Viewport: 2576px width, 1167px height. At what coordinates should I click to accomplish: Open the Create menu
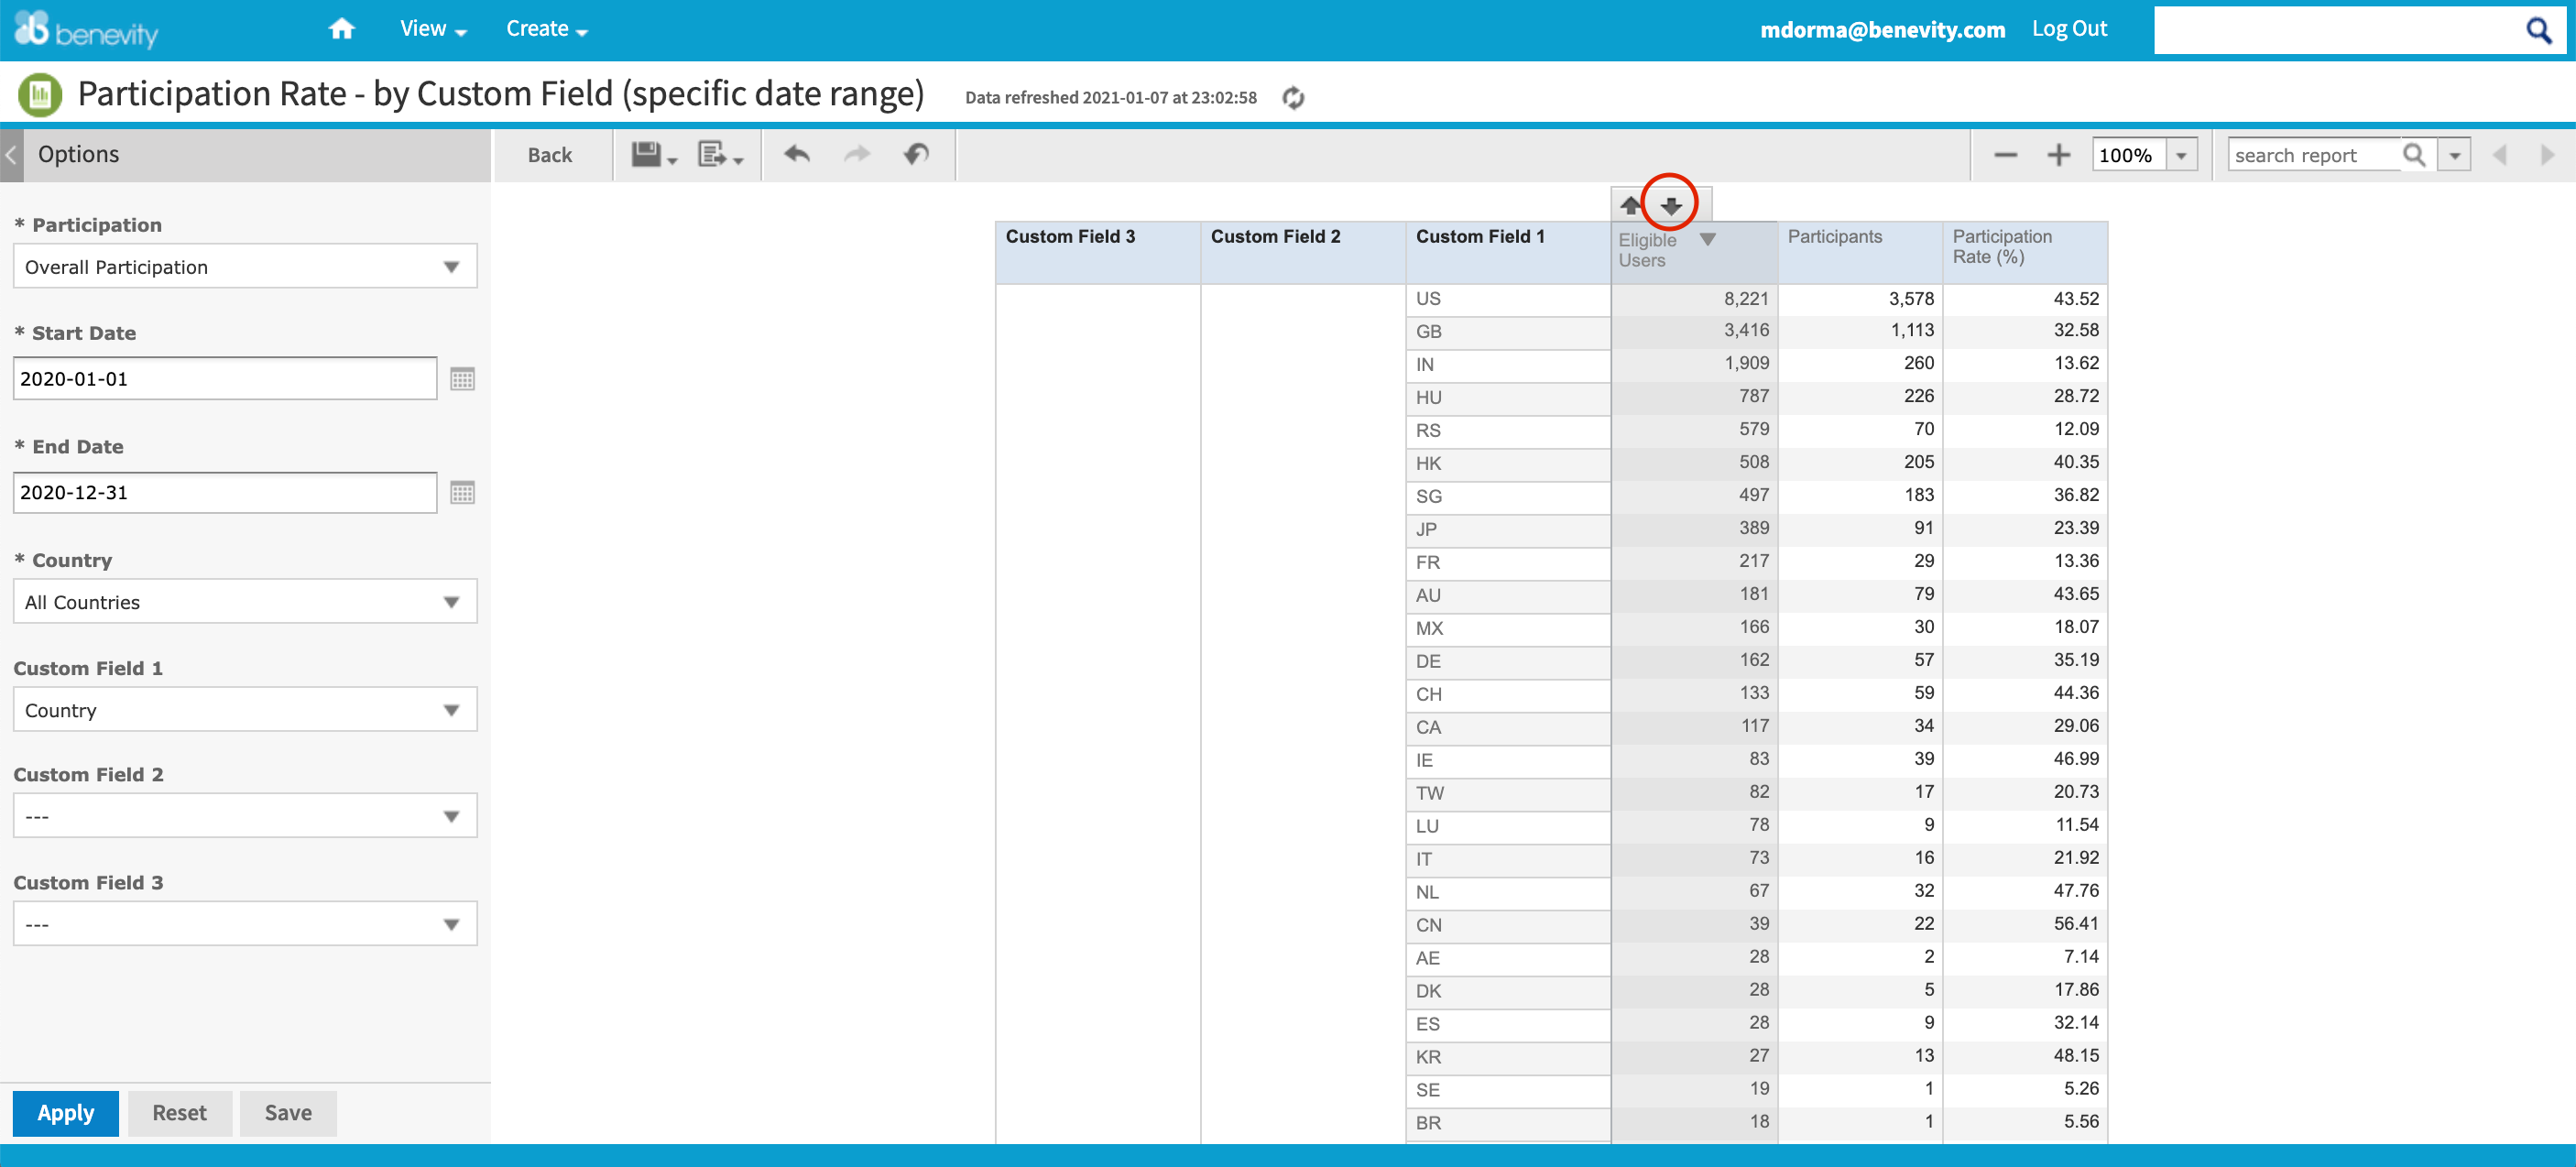[x=546, y=29]
